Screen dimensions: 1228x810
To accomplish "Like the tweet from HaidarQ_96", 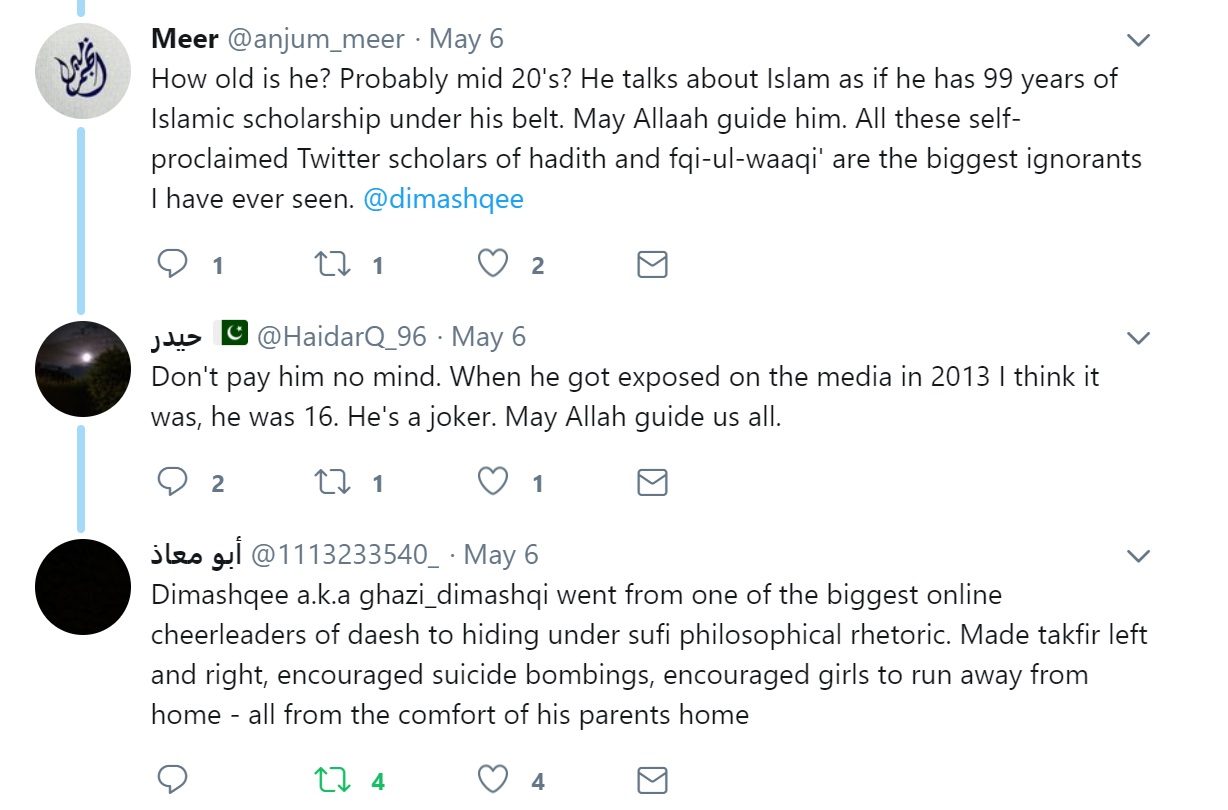I will tap(492, 483).
